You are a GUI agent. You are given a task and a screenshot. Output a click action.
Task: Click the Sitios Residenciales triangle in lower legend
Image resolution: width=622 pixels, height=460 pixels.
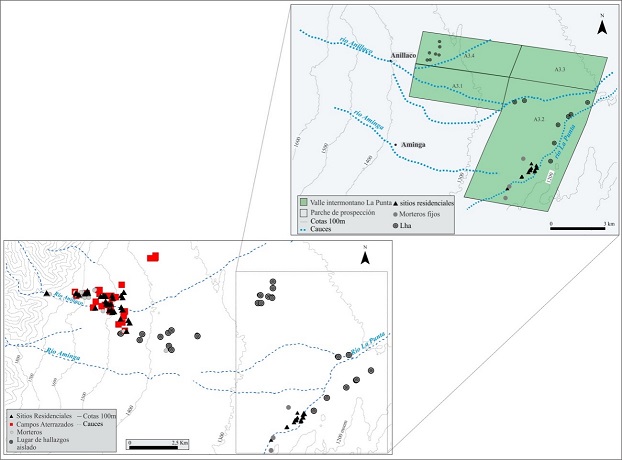click(x=10, y=415)
